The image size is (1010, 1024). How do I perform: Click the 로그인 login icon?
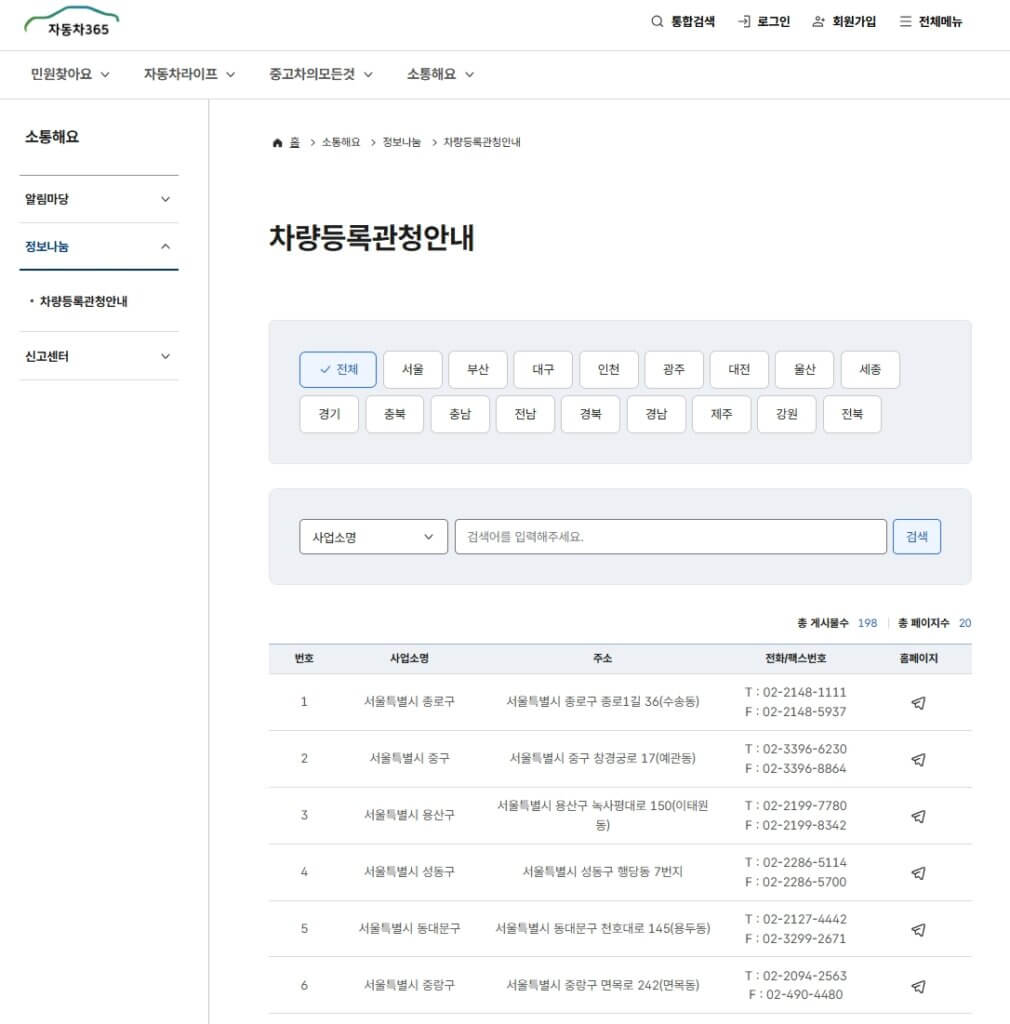(x=741, y=21)
